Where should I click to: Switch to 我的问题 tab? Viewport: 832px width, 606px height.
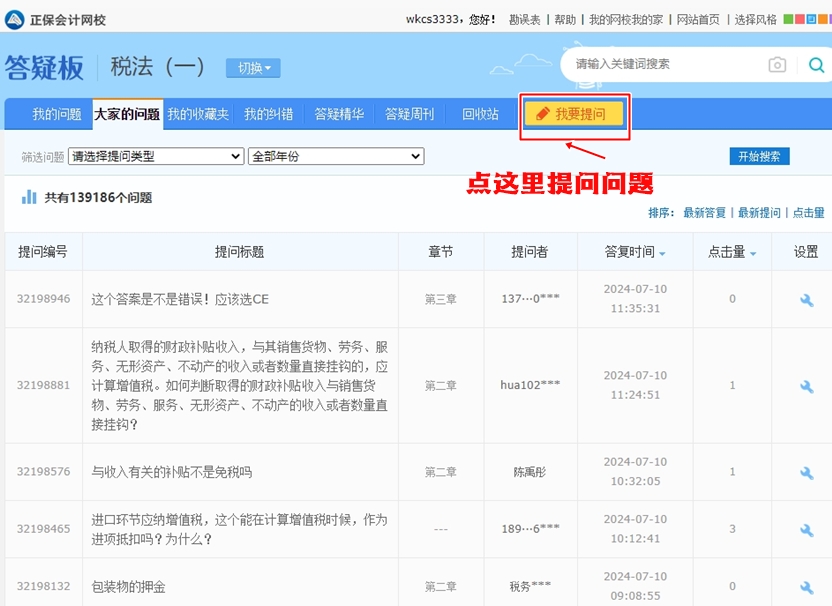(56, 114)
